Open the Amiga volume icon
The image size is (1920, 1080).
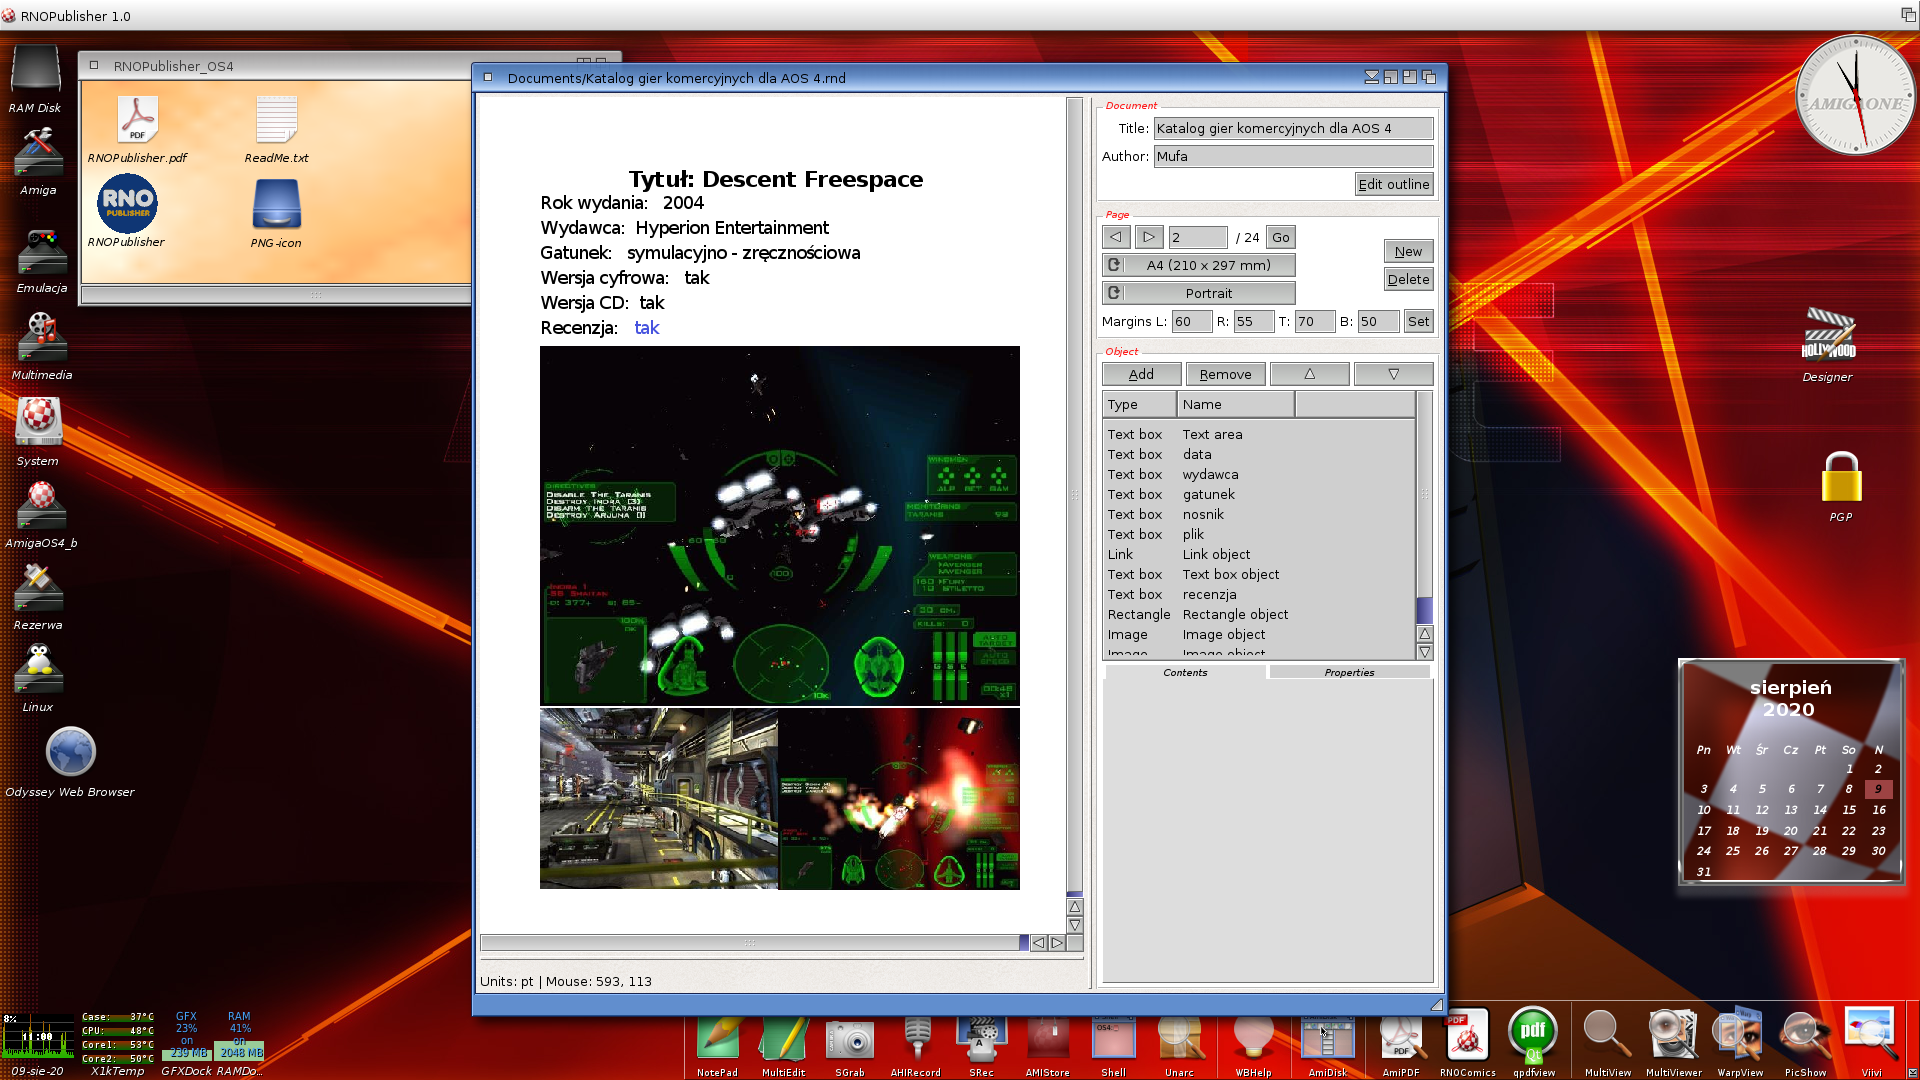38,152
